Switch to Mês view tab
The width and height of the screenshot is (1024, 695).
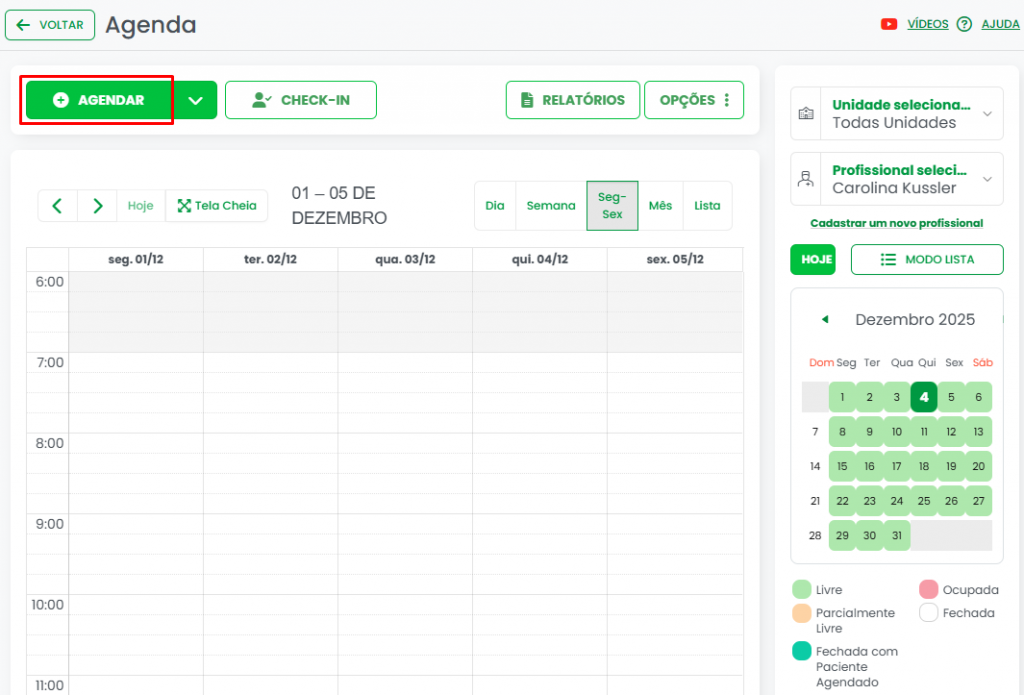(660, 206)
